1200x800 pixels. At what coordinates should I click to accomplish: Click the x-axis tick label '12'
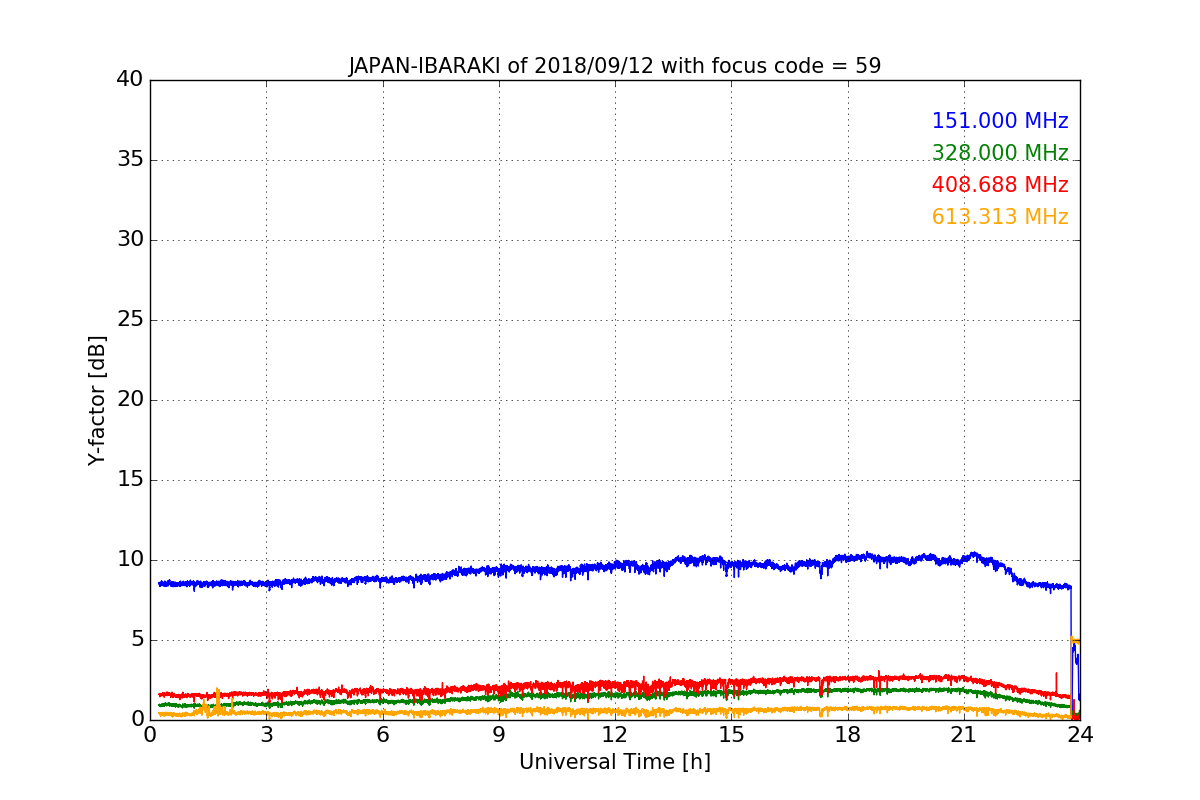pos(615,735)
